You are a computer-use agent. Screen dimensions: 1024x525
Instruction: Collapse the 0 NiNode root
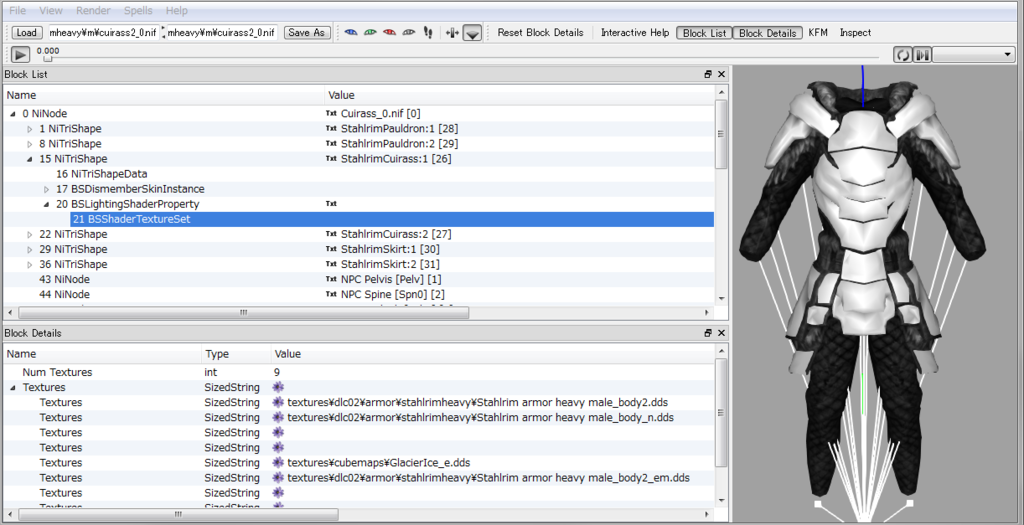14,114
